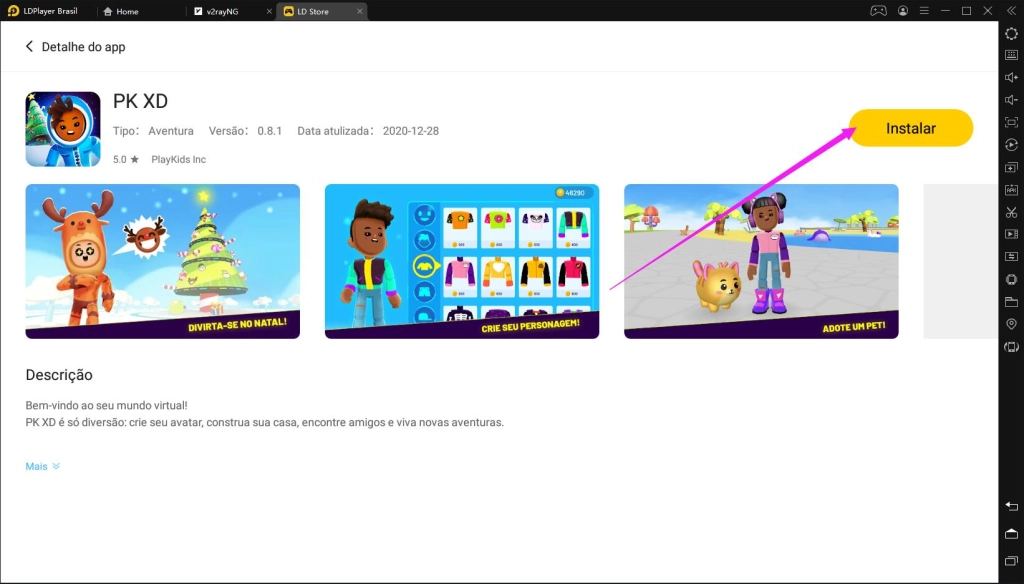Close the LD Store tab
The width and height of the screenshot is (1024, 584).
pyautogui.click(x=359, y=11)
